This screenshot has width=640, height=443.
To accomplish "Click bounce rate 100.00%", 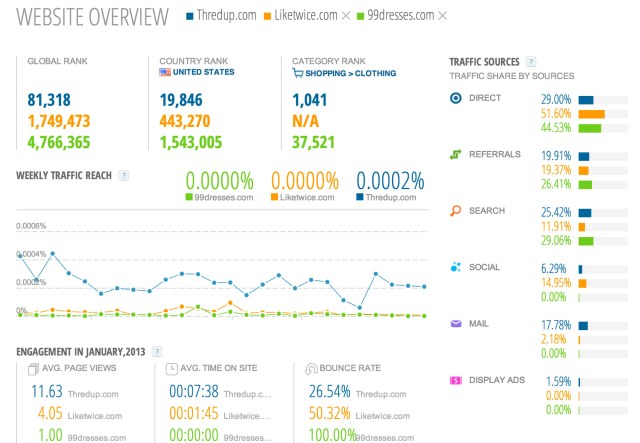I will pyautogui.click(x=333, y=435).
